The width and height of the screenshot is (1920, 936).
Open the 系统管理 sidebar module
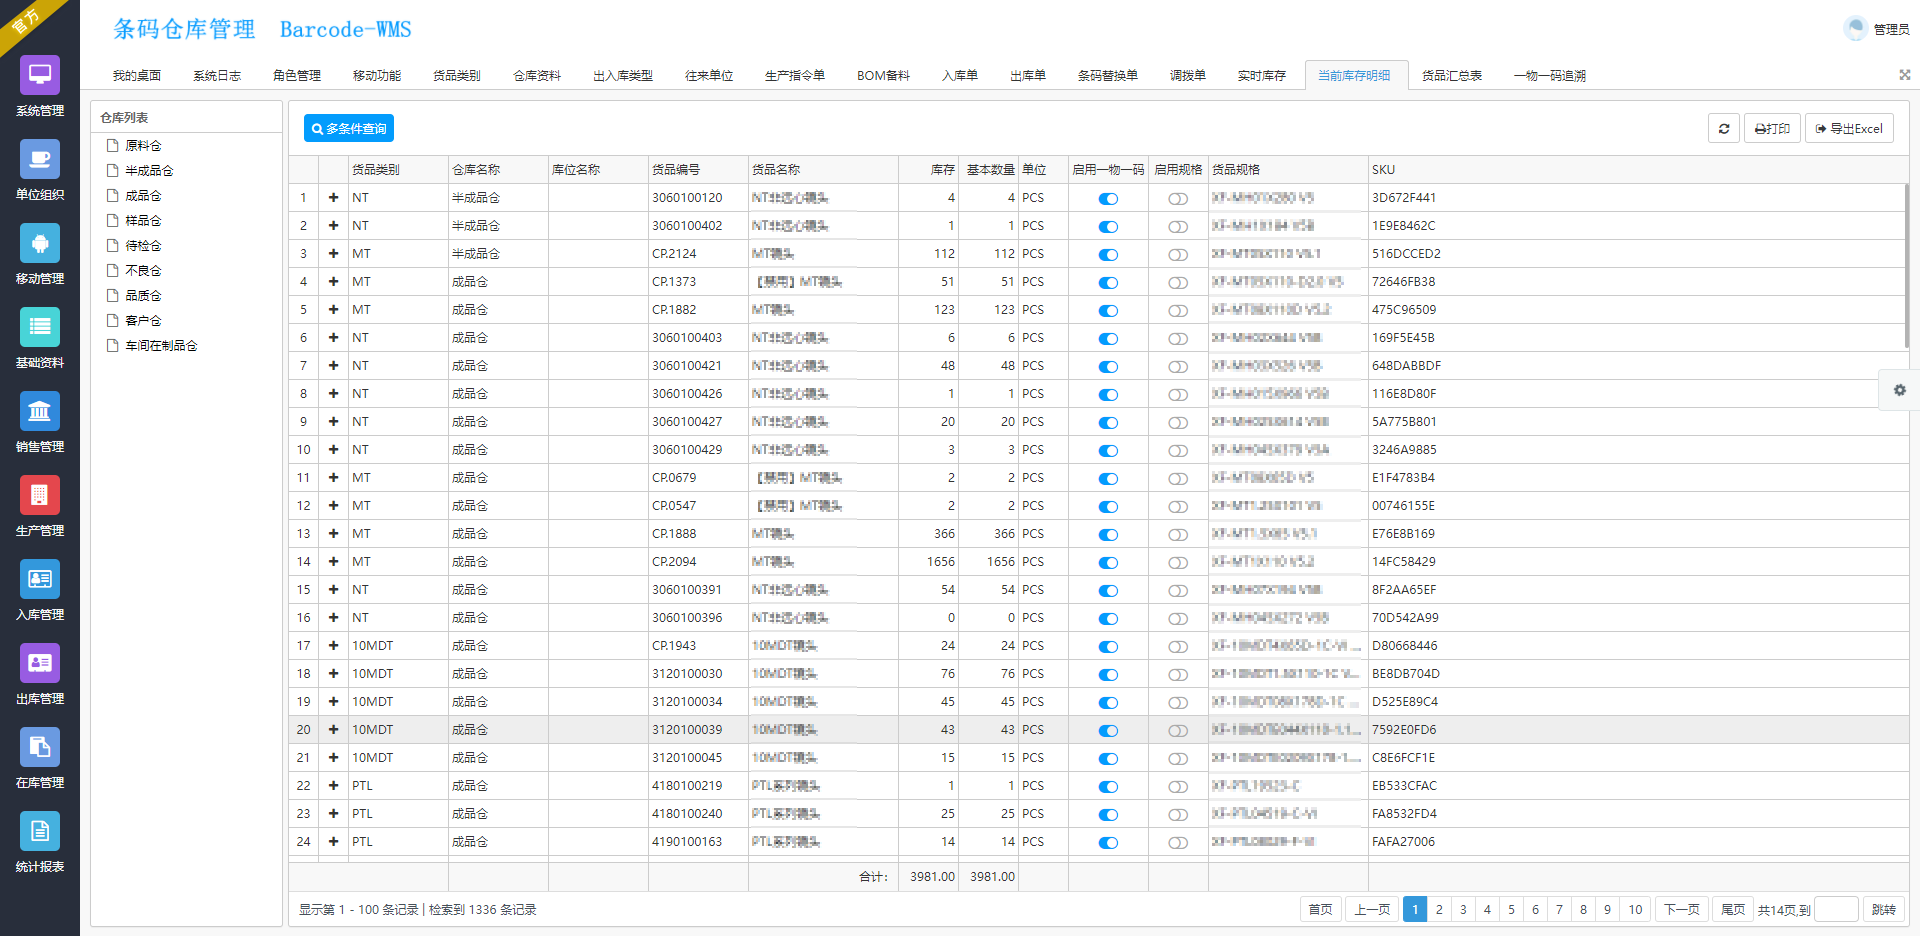point(40,87)
